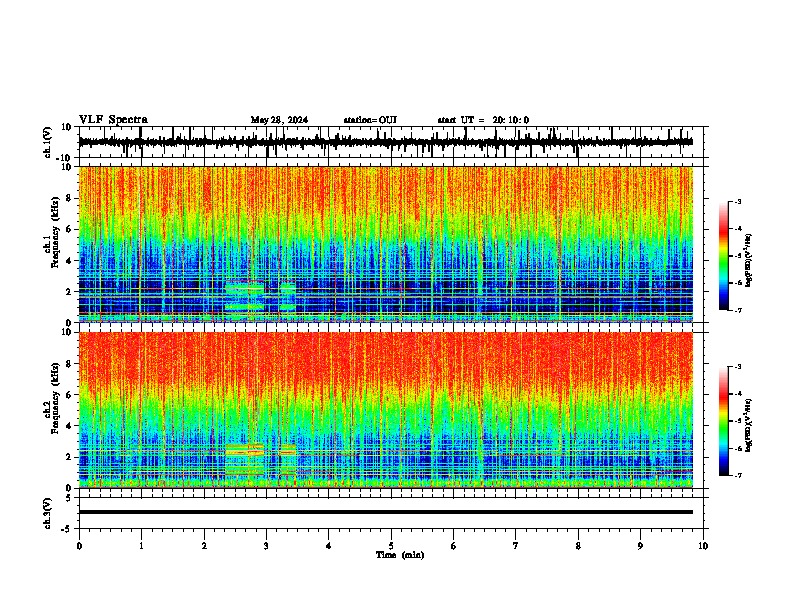Click the ch.2 frequency tick label '6'

coord(70,395)
